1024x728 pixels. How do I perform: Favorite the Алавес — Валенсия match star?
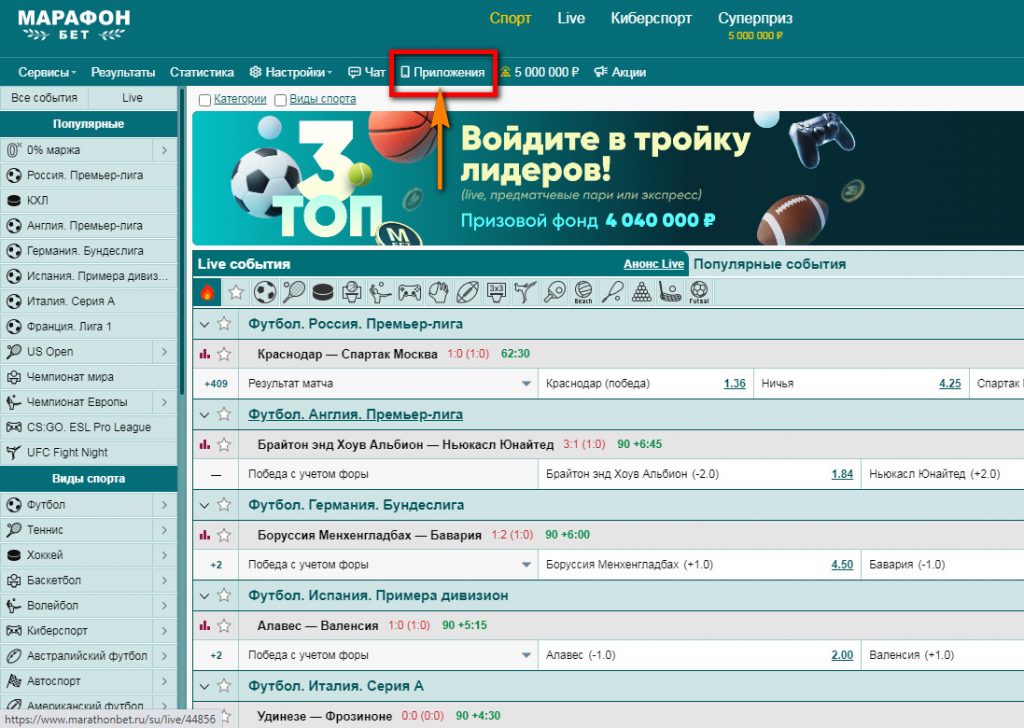point(224,626)
